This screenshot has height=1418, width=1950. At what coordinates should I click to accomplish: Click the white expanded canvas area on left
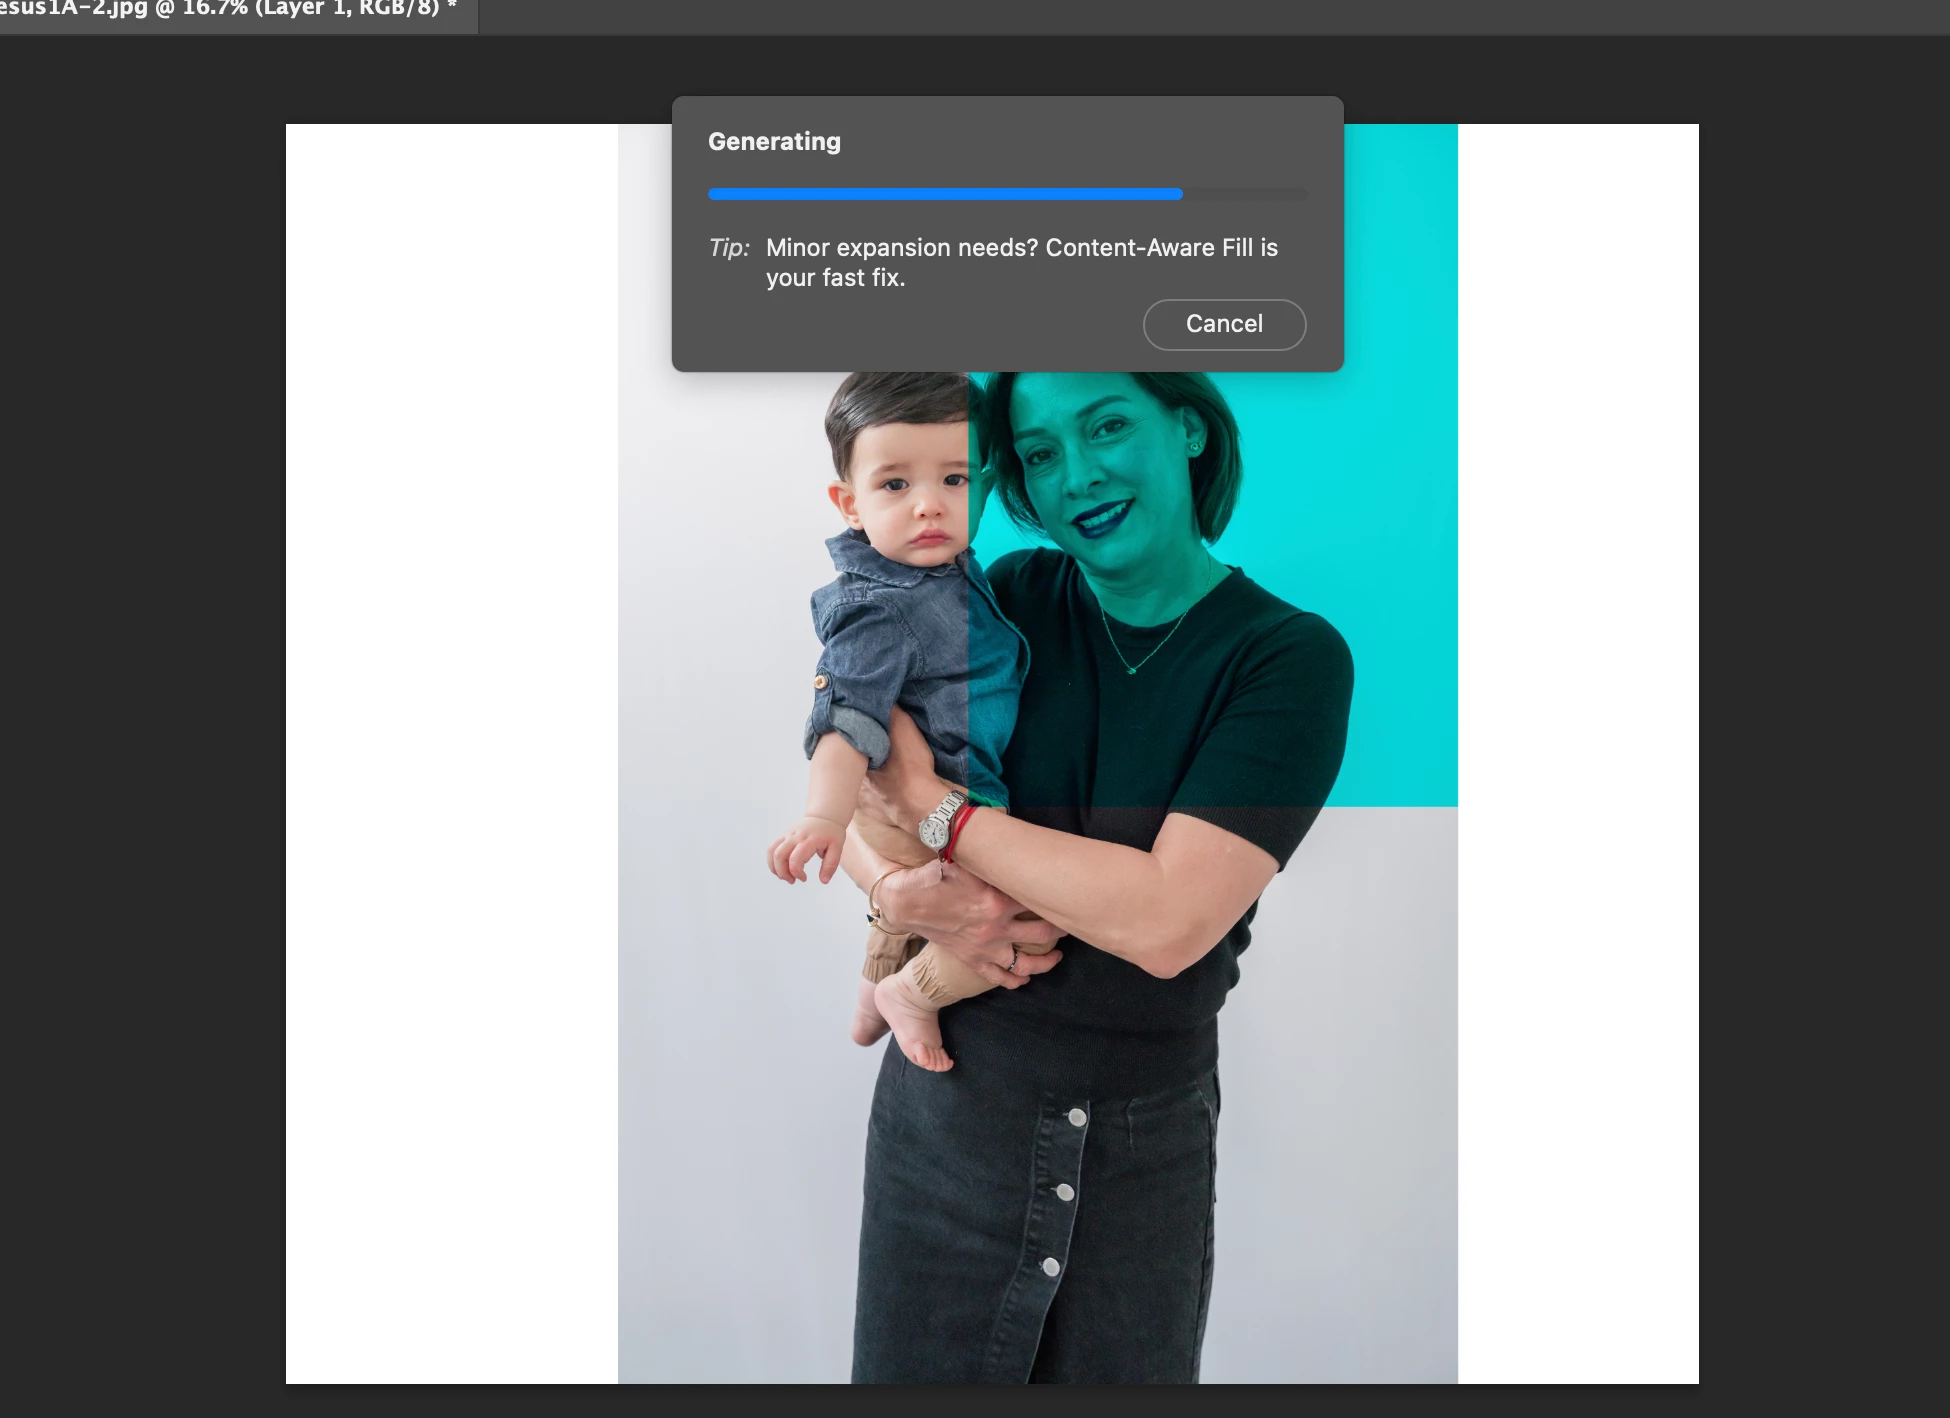tap(450, 750)
